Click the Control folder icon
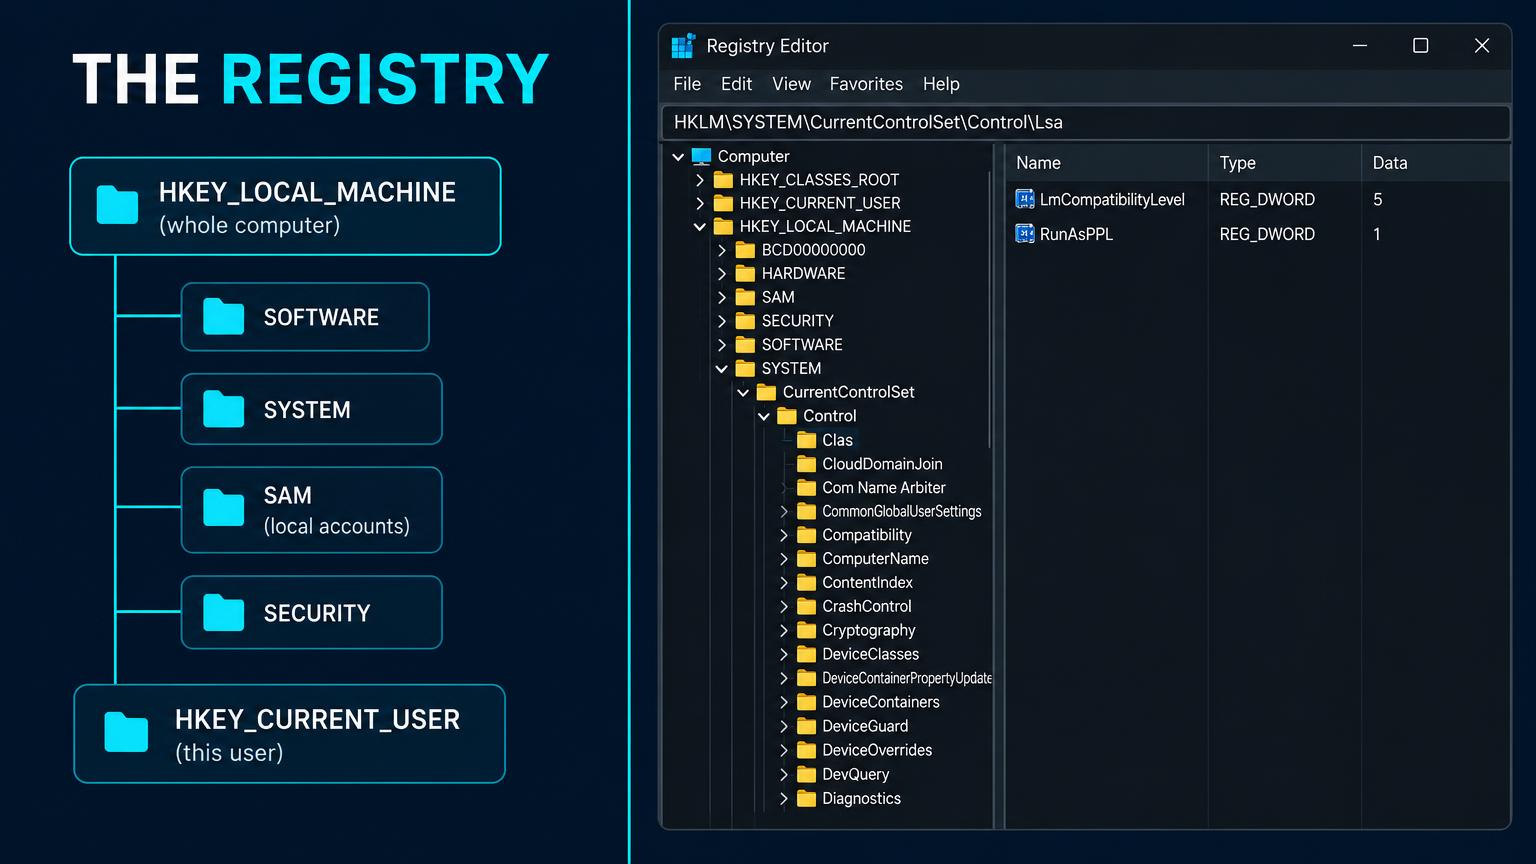Viewport: 1536px width, 864px height. (787, 416)
